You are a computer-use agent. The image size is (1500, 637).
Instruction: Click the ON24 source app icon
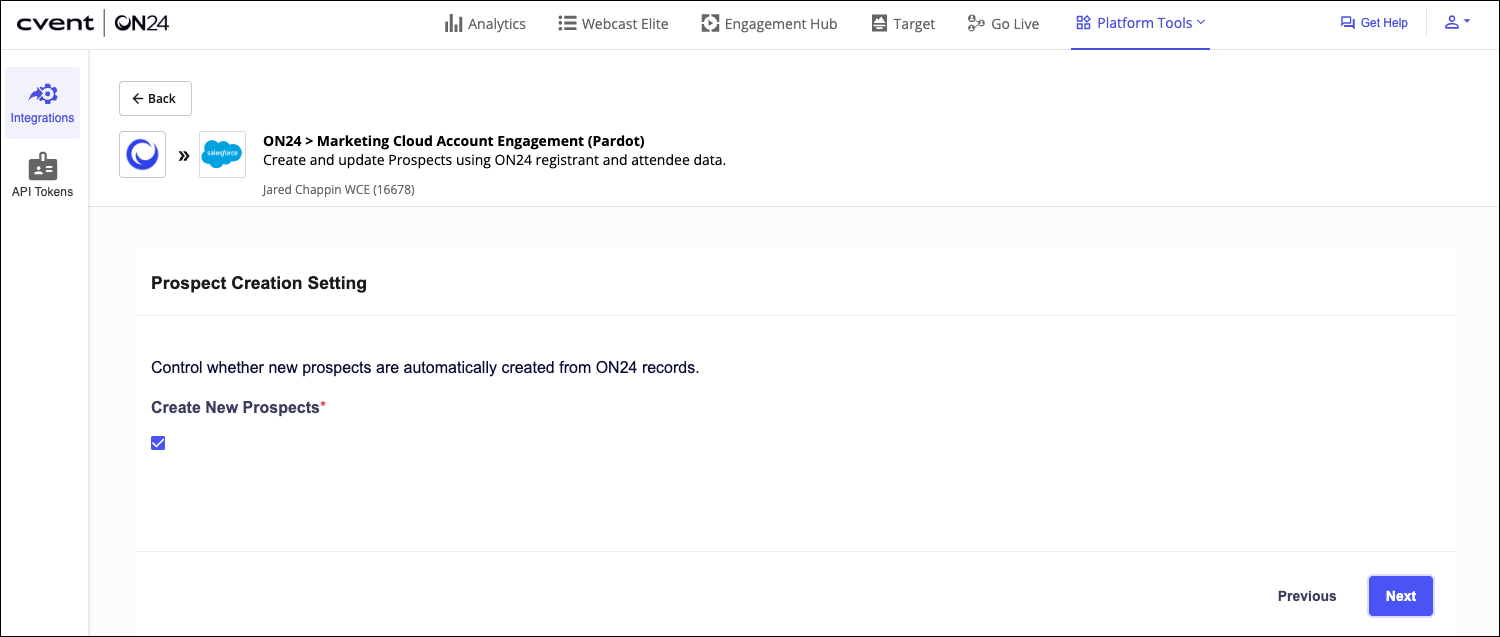tap(142, 154)
